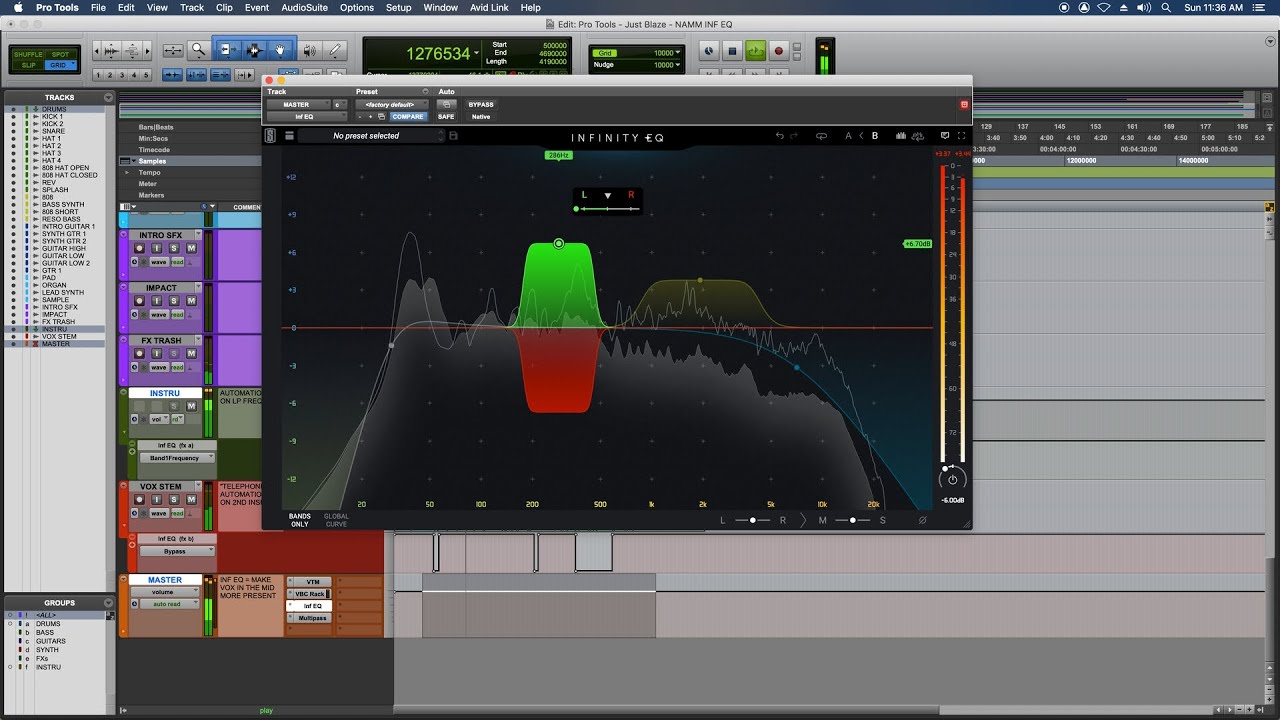Toggle the COMPARE button

407,116
